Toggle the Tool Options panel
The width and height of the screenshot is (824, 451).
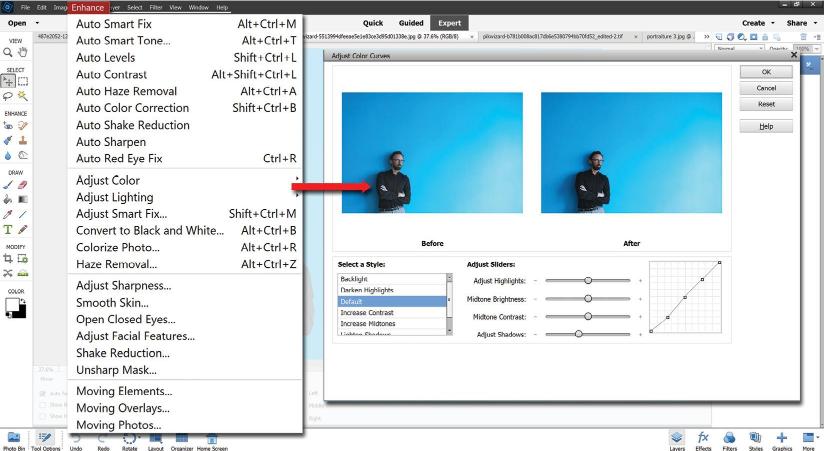pyautogui.click(x=46, y=440)
